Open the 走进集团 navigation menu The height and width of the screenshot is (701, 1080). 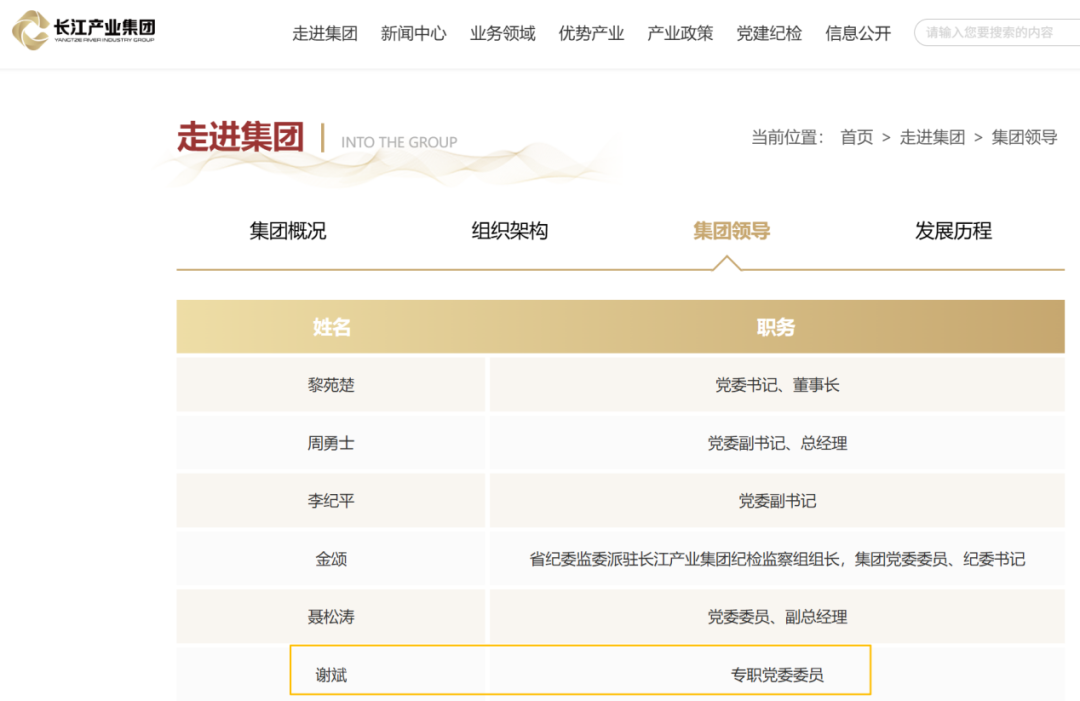[325, 33]
